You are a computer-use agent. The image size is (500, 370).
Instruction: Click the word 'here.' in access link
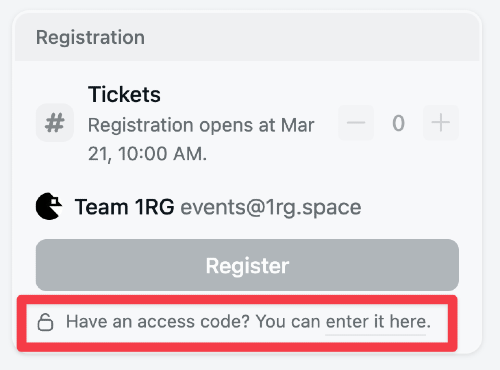tap(410, 322)
